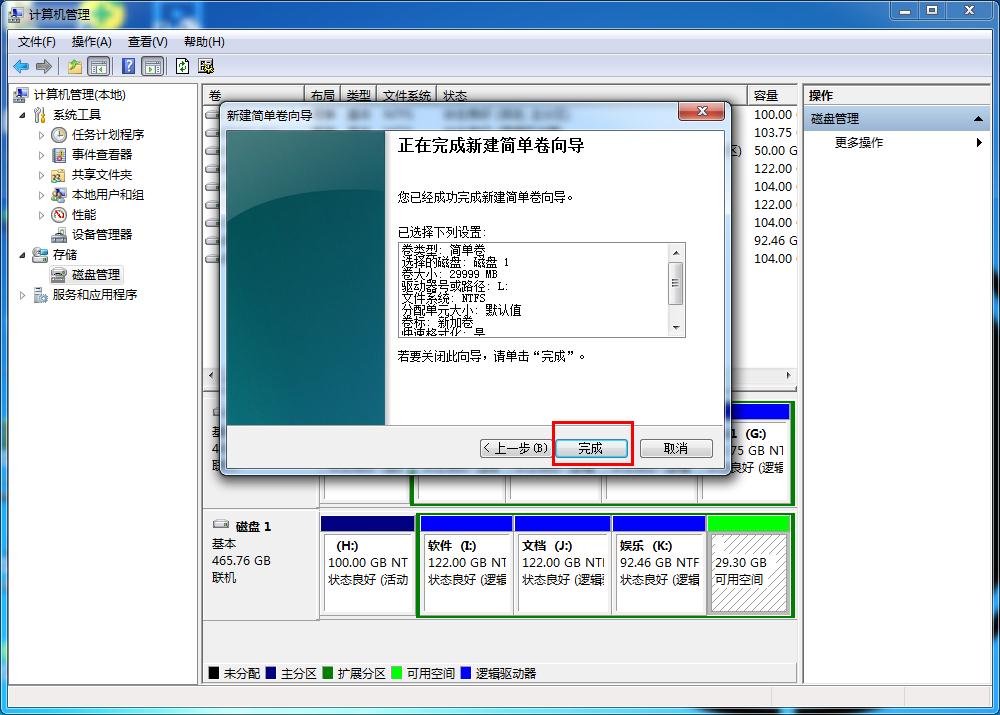Open the 文件(F) menu
Viewport: 1000px width, 715px height.
[x=37, y=42]
